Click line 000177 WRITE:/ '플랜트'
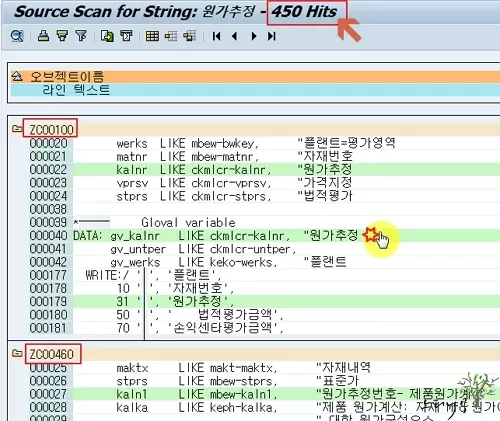500x421 pixels. coord(264,275)
